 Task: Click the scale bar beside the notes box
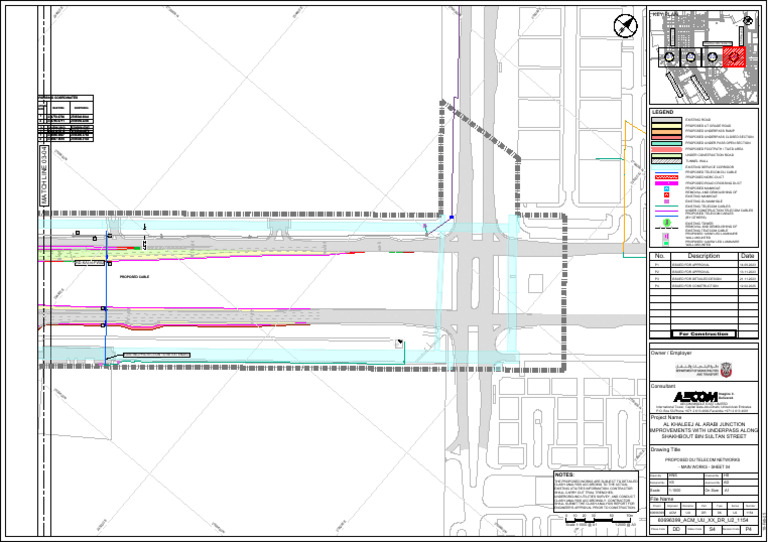point(599,520)
